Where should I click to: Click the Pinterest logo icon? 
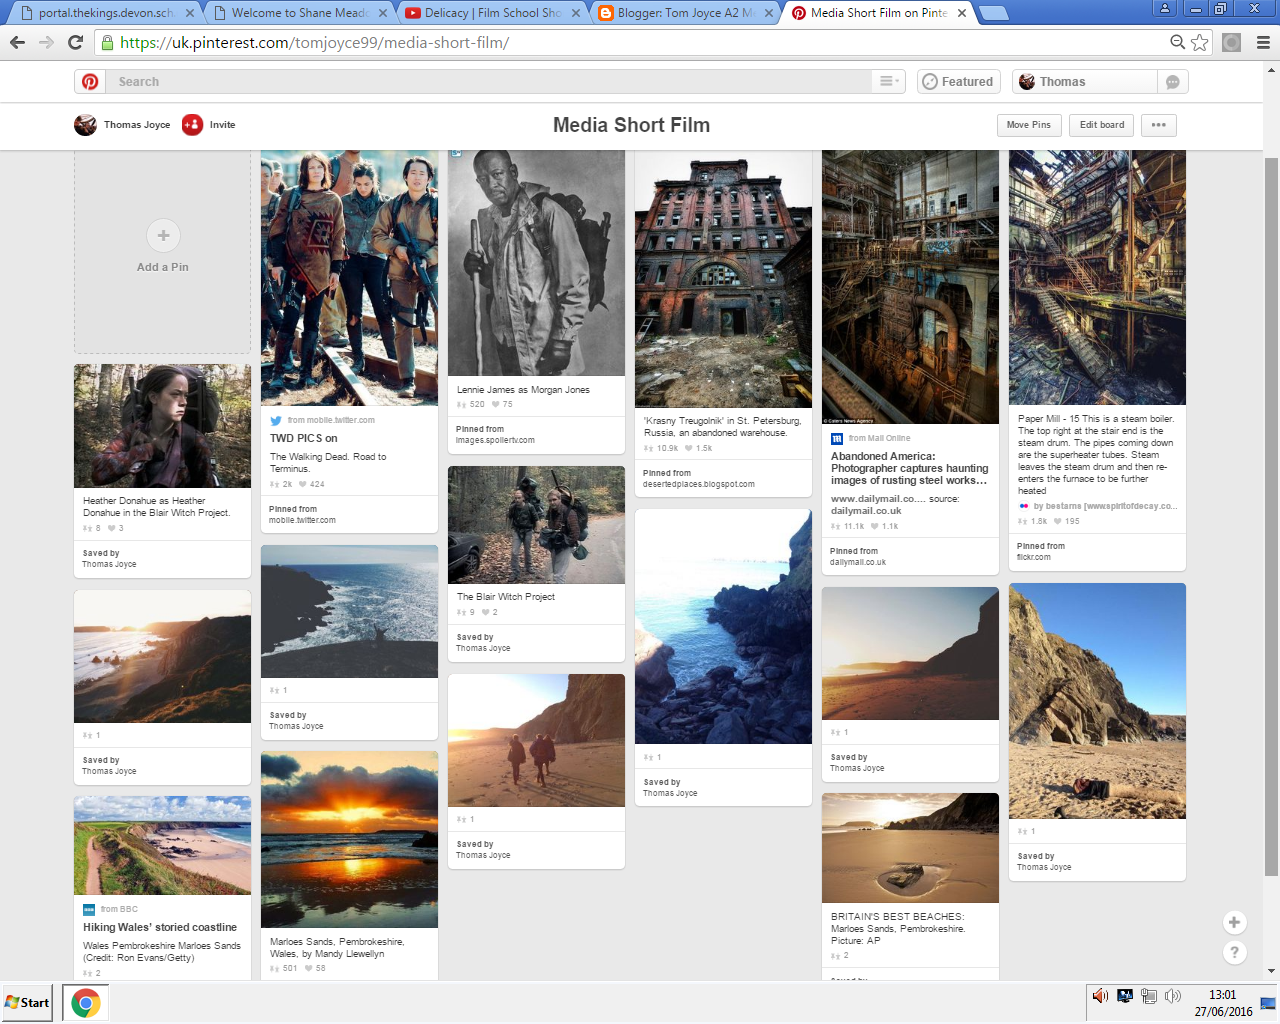point(89,81)
